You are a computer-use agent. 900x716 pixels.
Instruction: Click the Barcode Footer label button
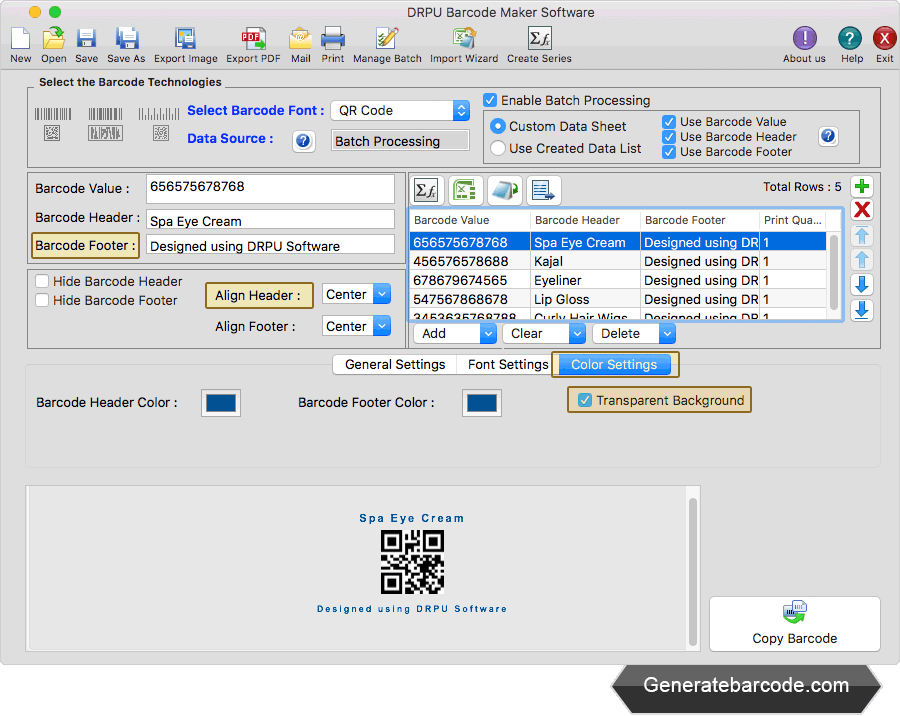(85, 246)
